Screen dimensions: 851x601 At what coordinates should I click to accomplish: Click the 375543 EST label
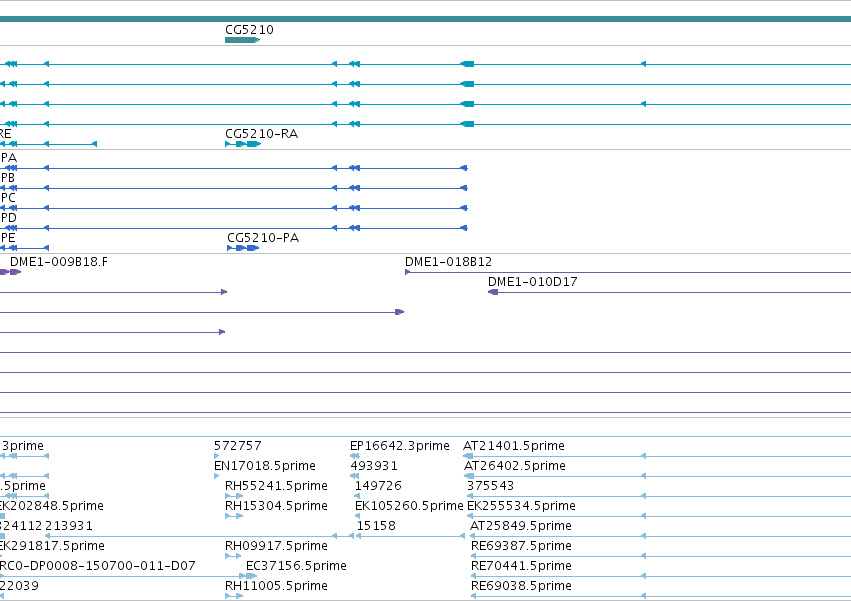click(491, 486)
